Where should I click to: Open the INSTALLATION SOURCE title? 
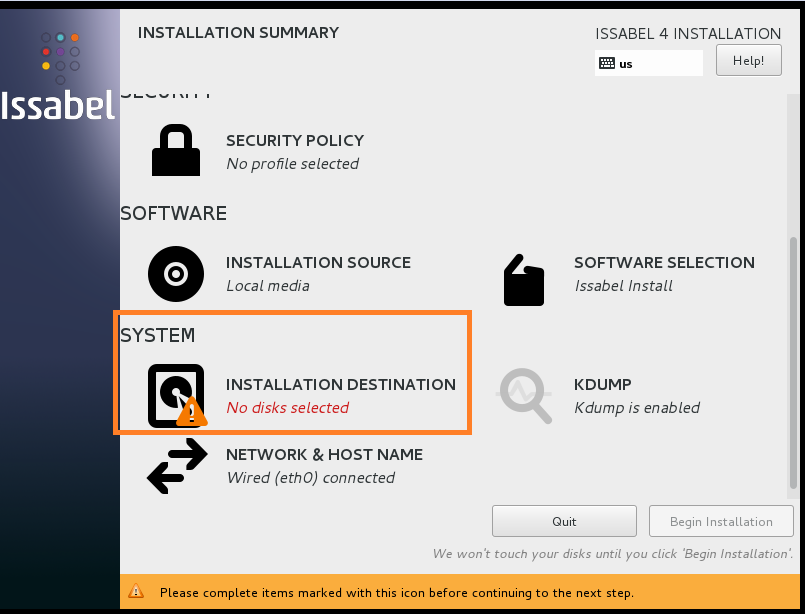[318, 263]
